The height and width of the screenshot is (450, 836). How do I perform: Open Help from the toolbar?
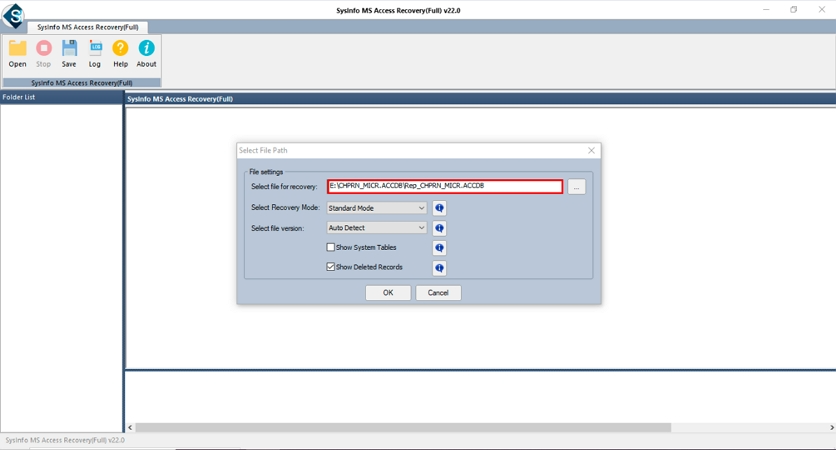tap(120, 49)
